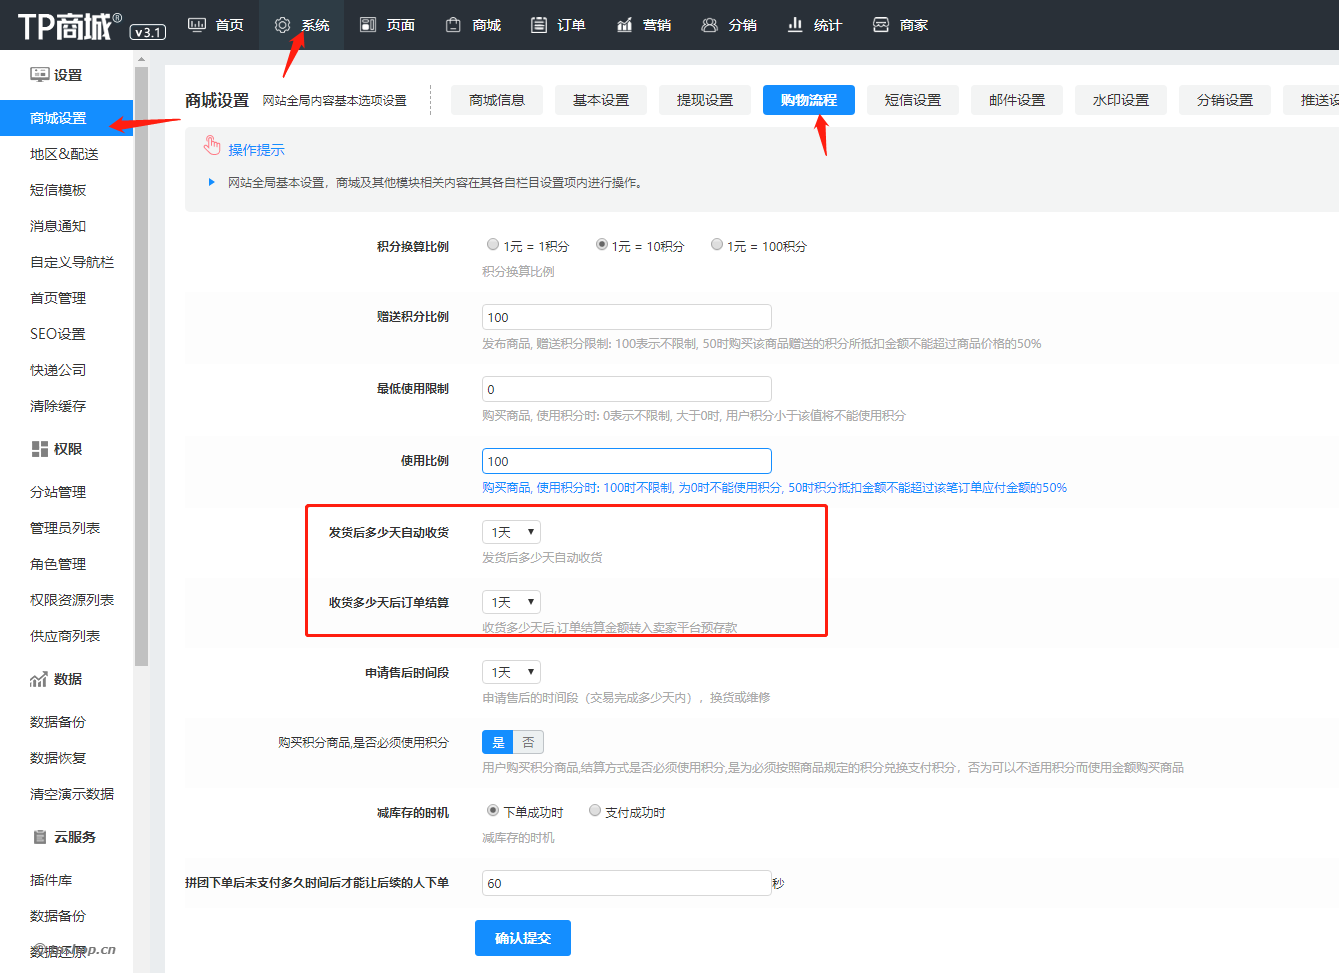
Task: Click the 商城 shop bag icon
Action: tap(454, 25)
